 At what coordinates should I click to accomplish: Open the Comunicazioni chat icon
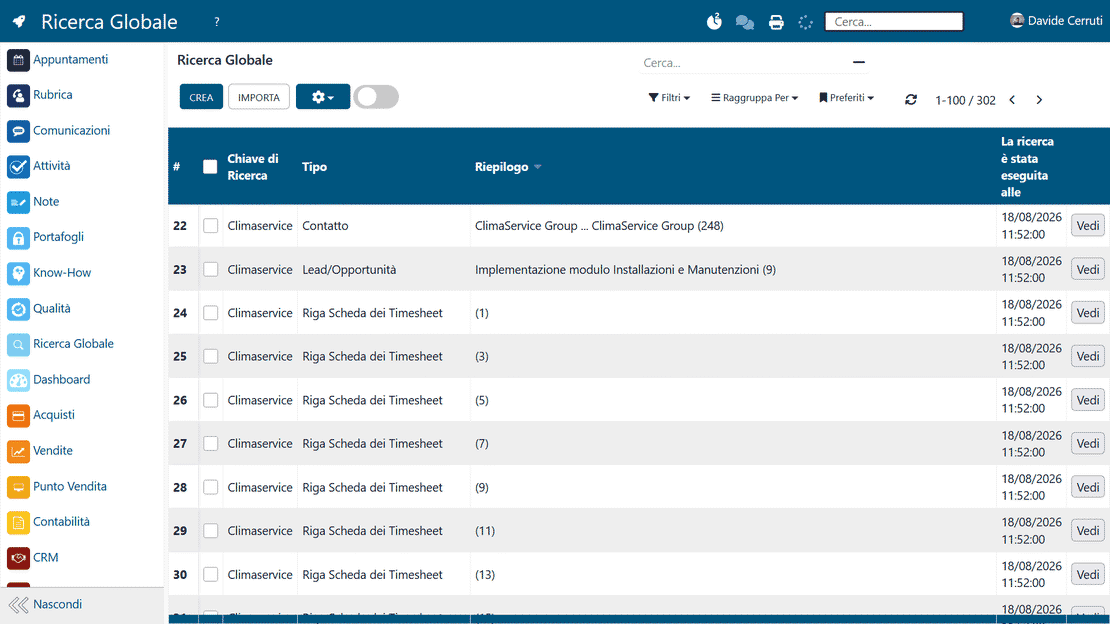point(18,130)
